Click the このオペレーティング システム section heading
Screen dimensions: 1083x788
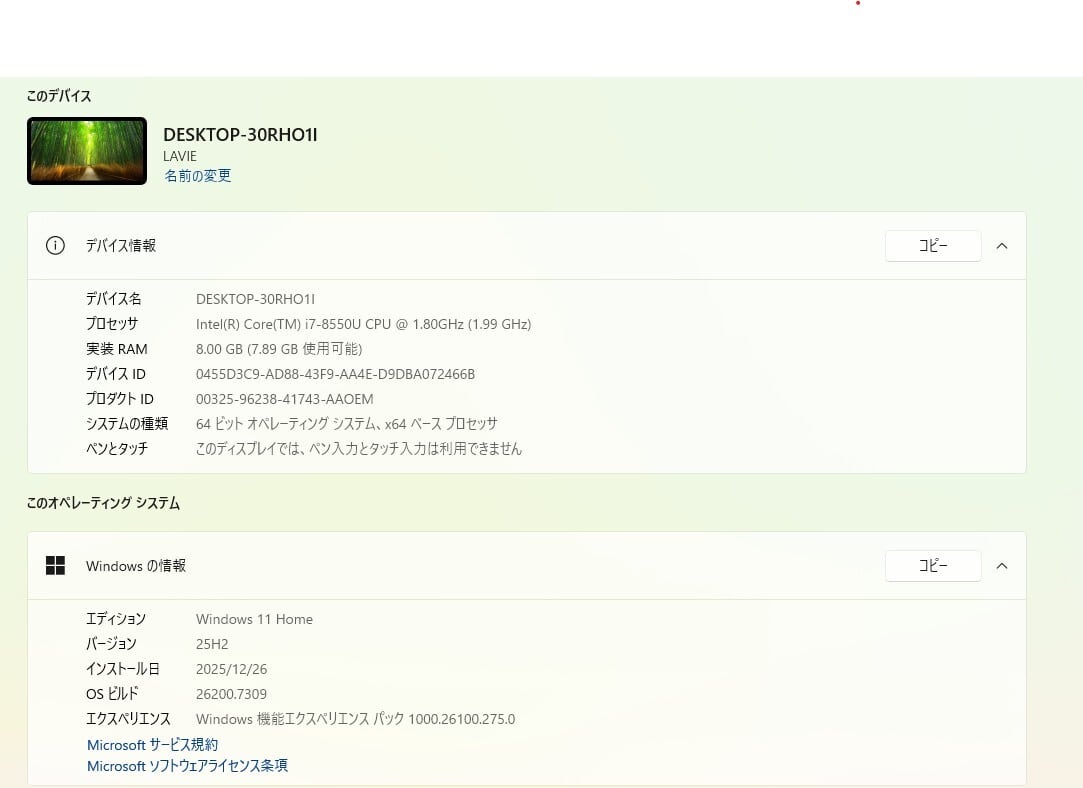[x=103, y=503]
